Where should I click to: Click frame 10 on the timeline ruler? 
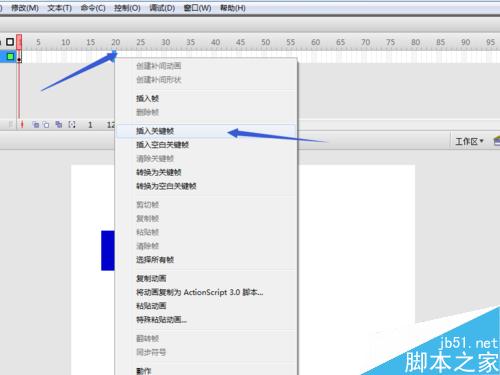click(66, 42)
